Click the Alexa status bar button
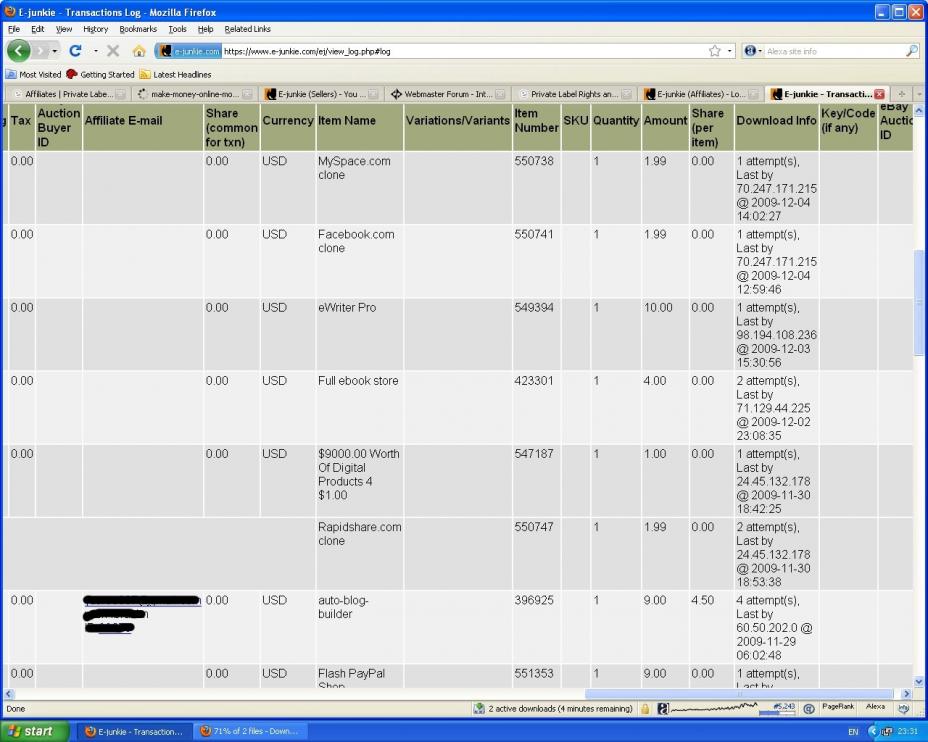The image size is (928, 742). click(875, 706)
